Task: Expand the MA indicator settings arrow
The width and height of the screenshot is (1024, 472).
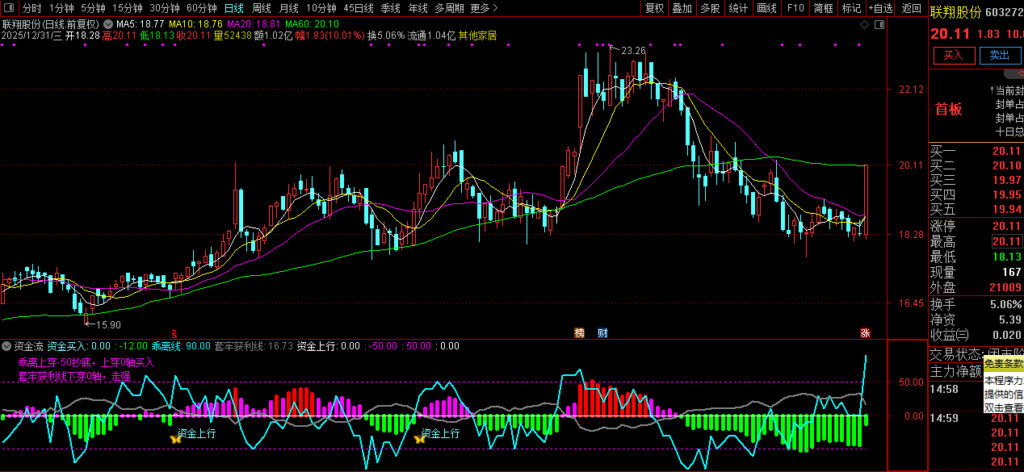Action: pyautogui.click(x=108, y=22)
